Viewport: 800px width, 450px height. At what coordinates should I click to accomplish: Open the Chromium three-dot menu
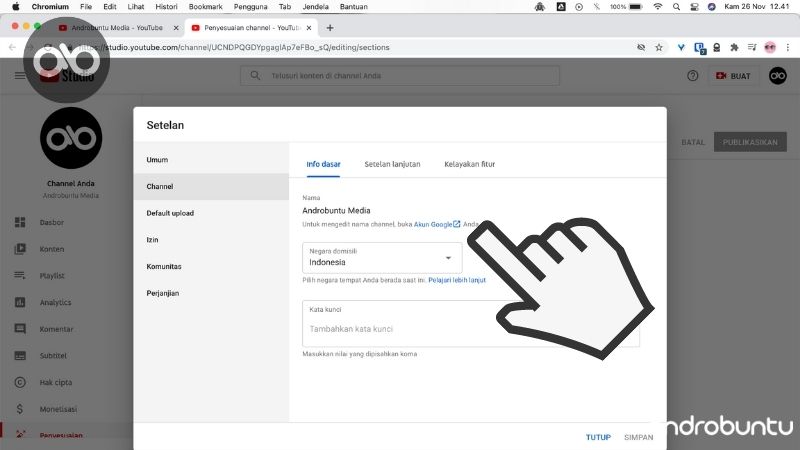coord(788,47)
